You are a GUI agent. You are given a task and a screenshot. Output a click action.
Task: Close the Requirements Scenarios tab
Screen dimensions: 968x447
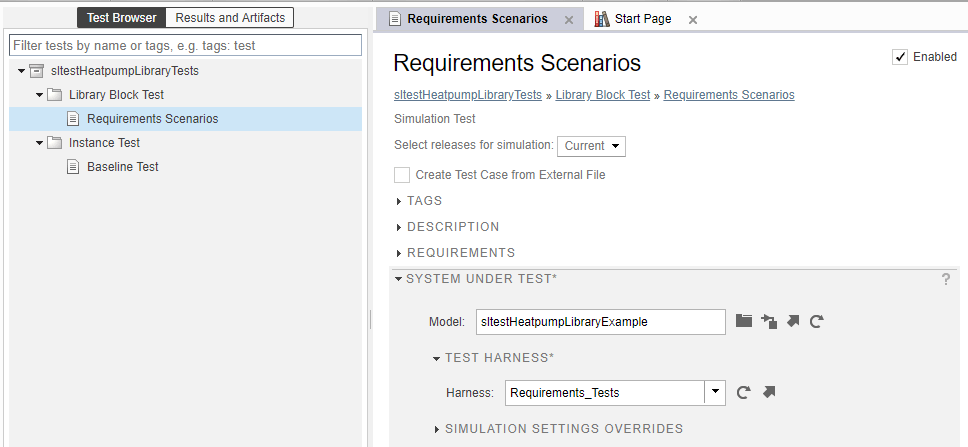click(x=569, y=19)
